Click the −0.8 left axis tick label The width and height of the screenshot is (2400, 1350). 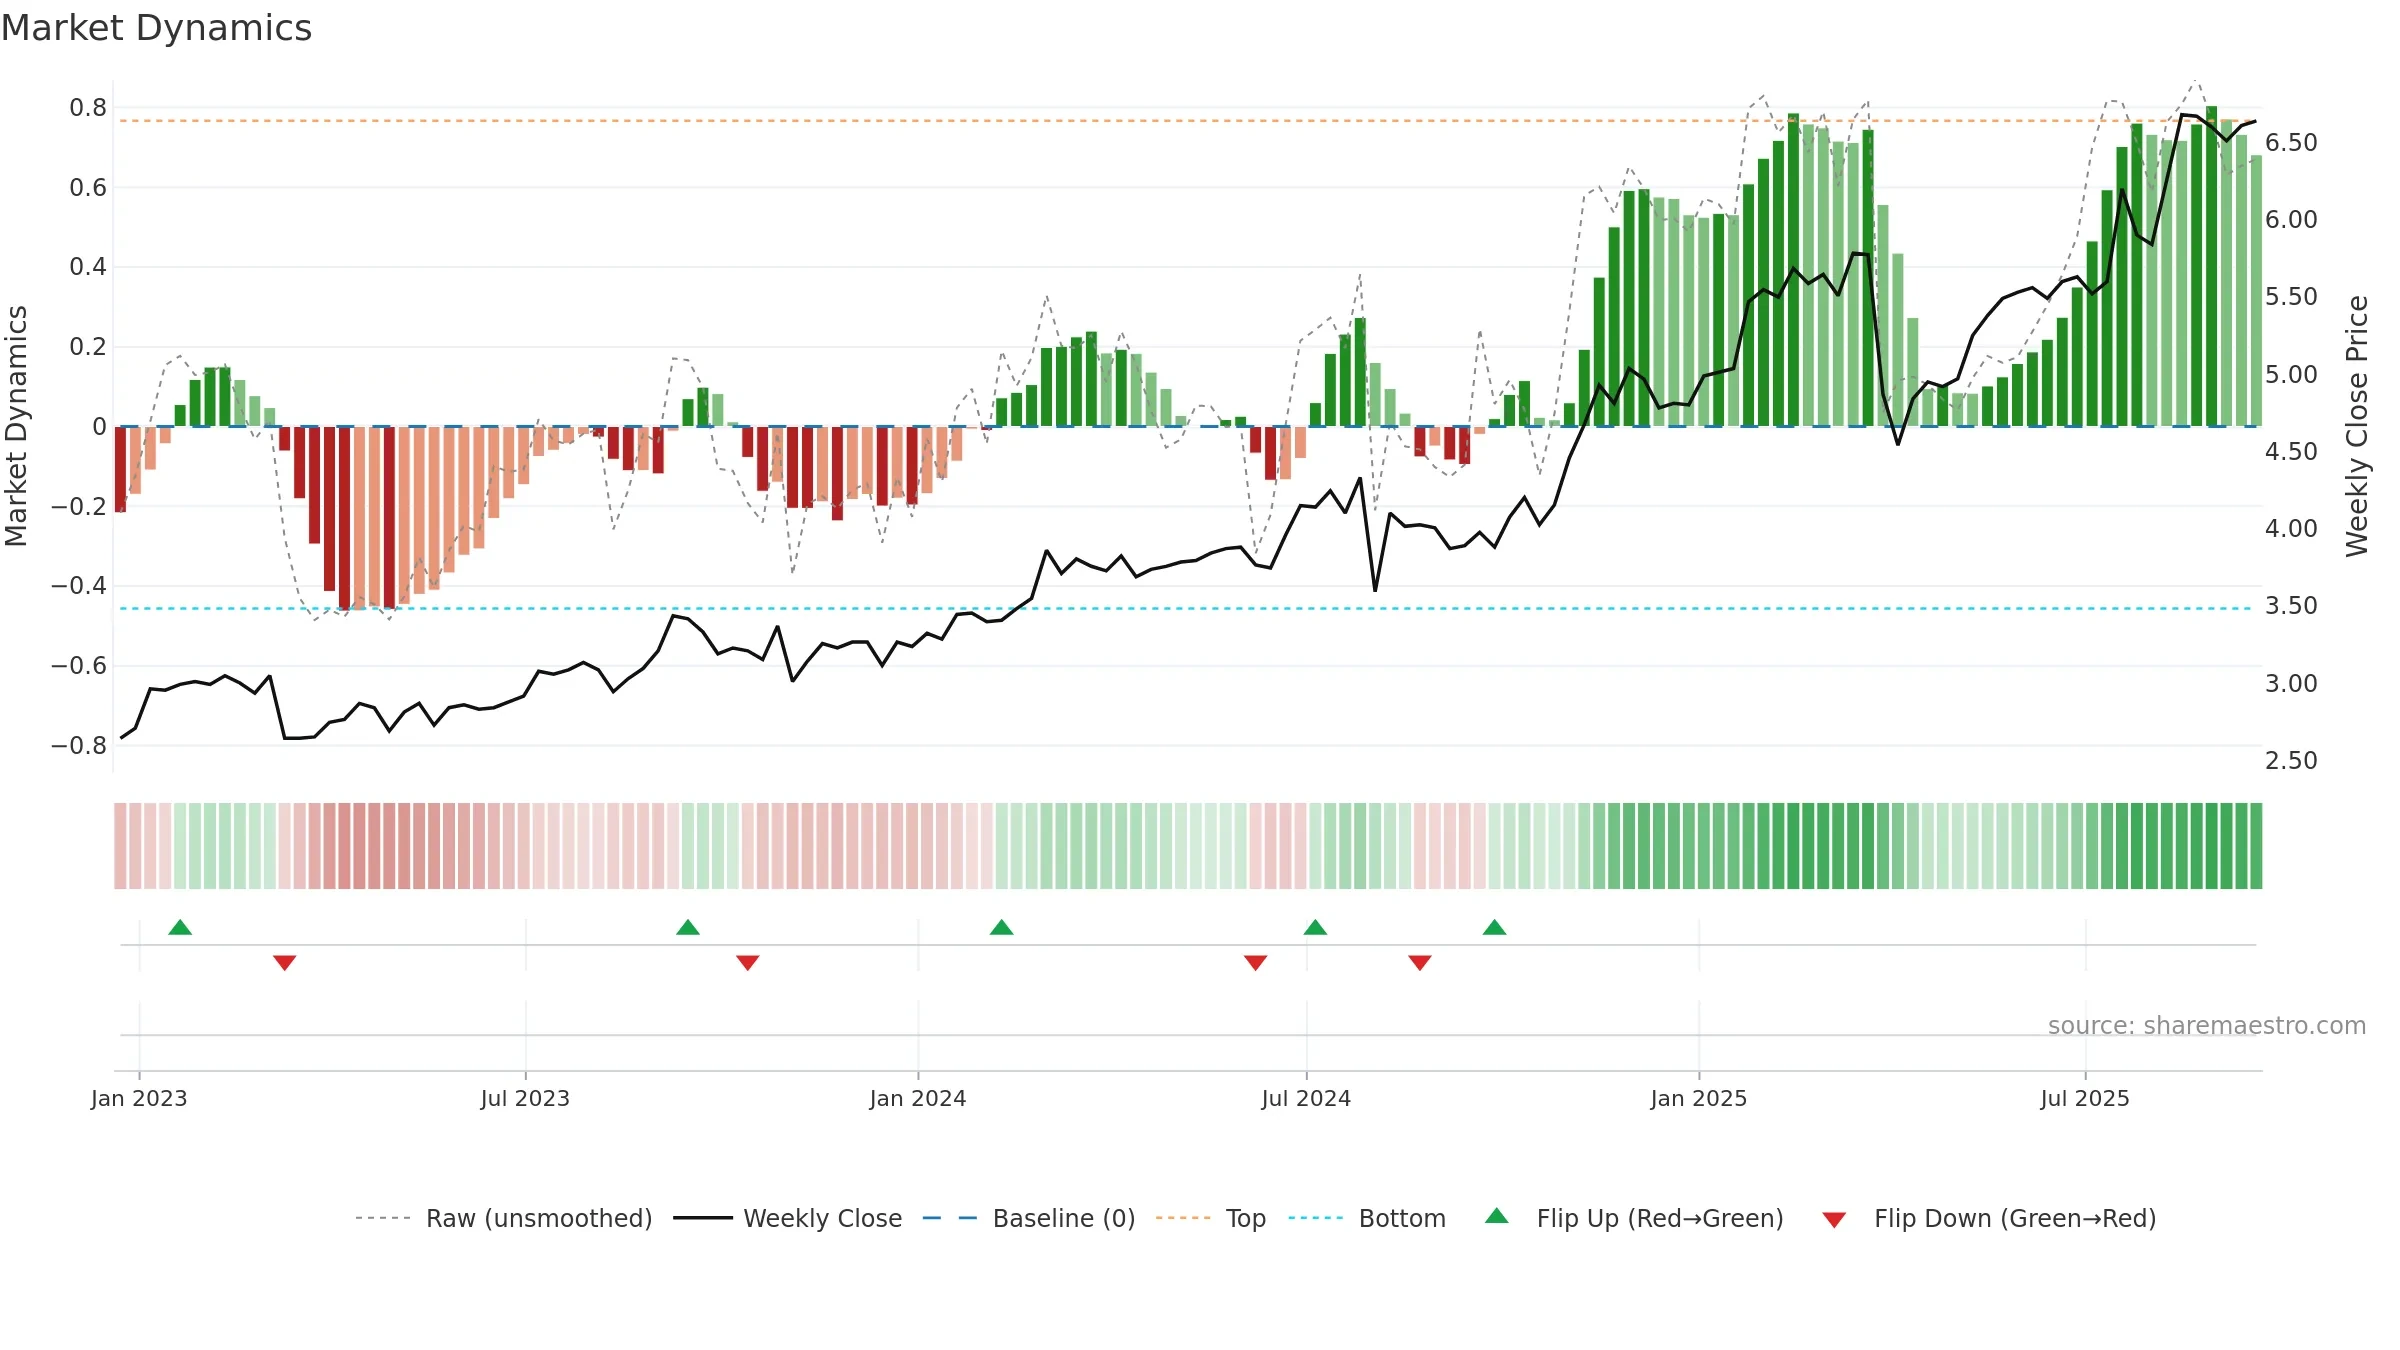pos(79,745)
